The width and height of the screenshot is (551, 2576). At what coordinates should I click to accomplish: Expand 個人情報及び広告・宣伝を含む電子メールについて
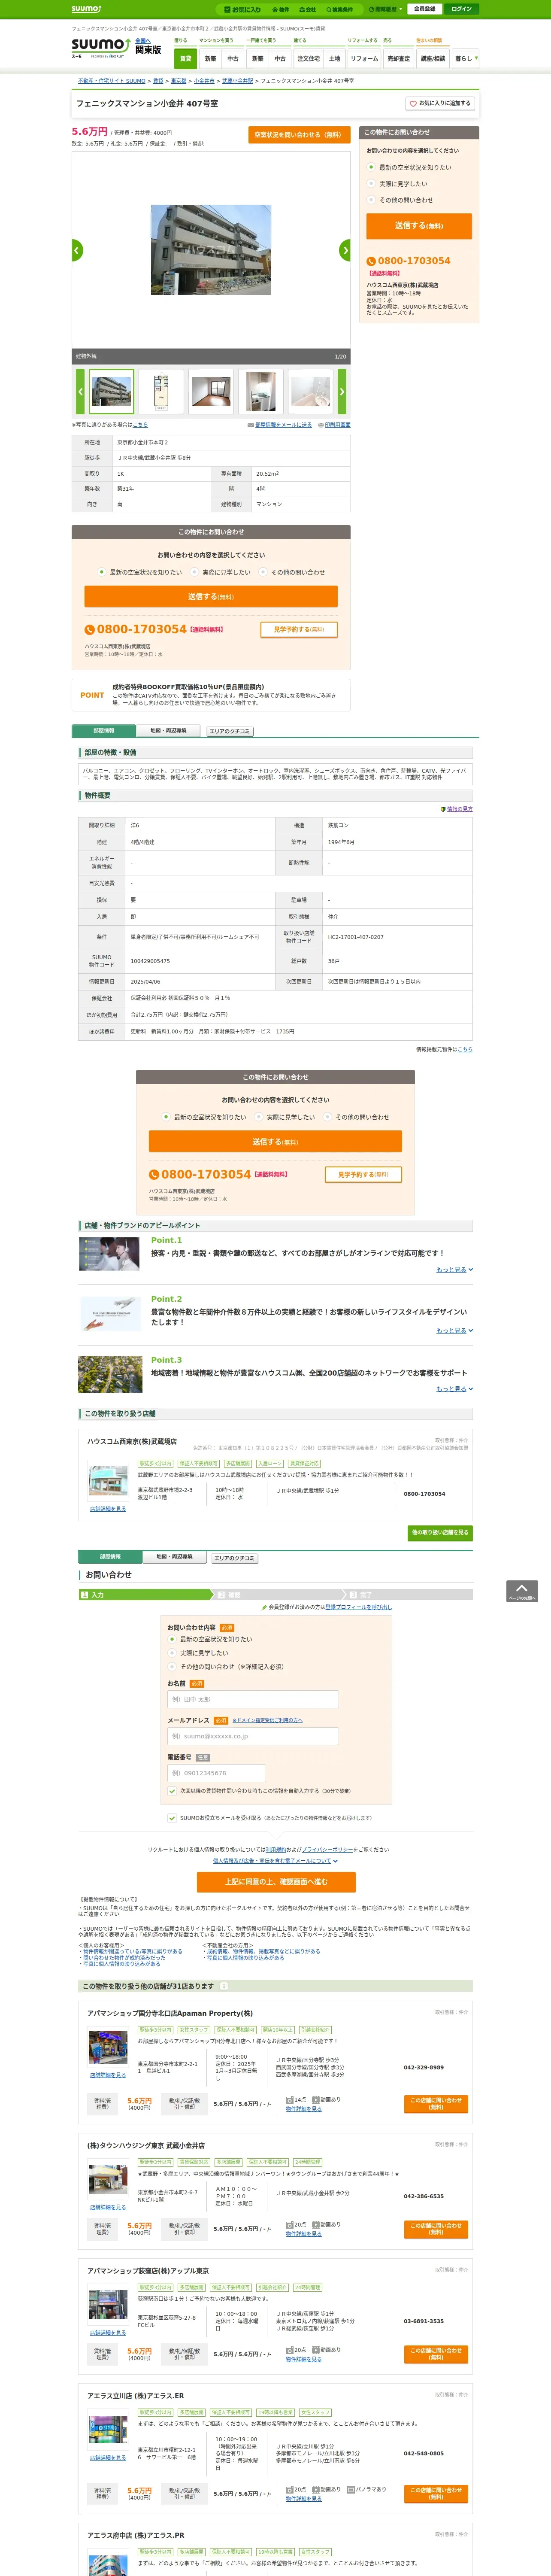[275, 1861]
